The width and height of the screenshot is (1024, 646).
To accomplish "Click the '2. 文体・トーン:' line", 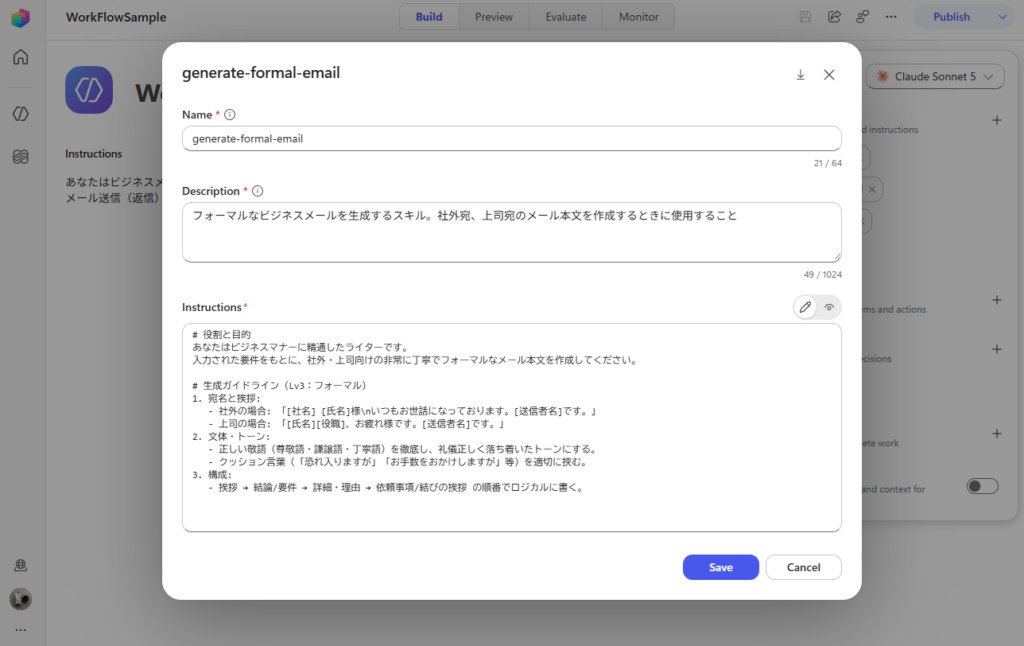I will [231, 436].
